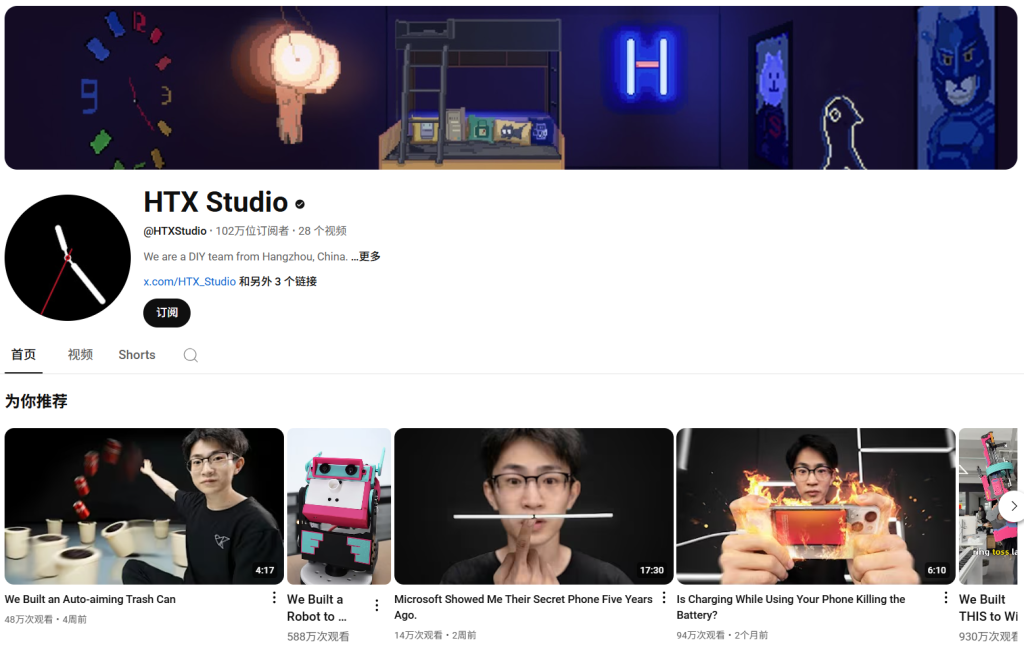Click the 102万位订阅者 subscriber count
The height and width of the screenshot is (653, 1024).
click(x=252, y=231)
